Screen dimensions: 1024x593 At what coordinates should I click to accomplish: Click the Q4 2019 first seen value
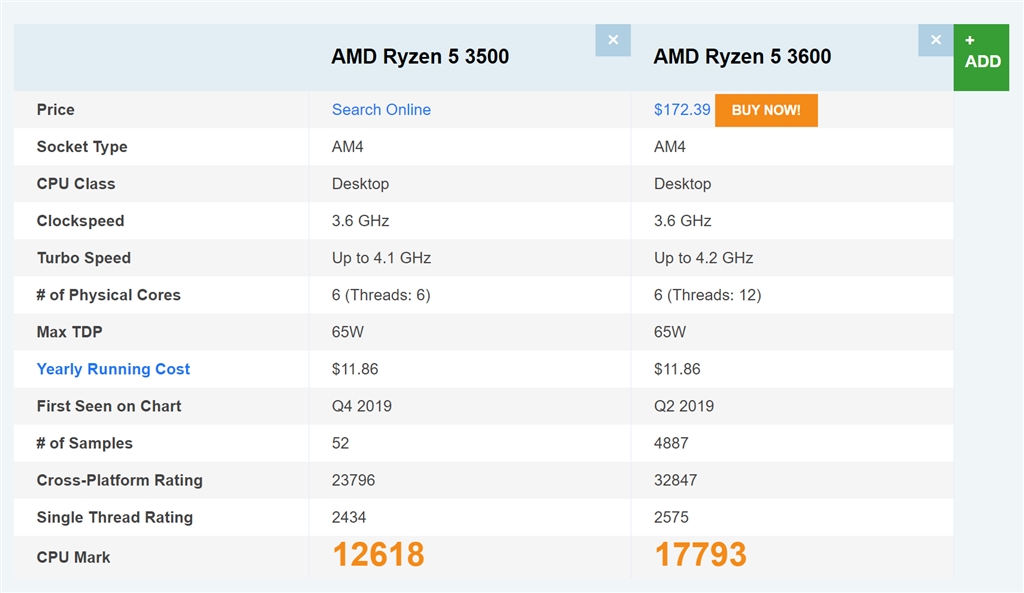362,406
